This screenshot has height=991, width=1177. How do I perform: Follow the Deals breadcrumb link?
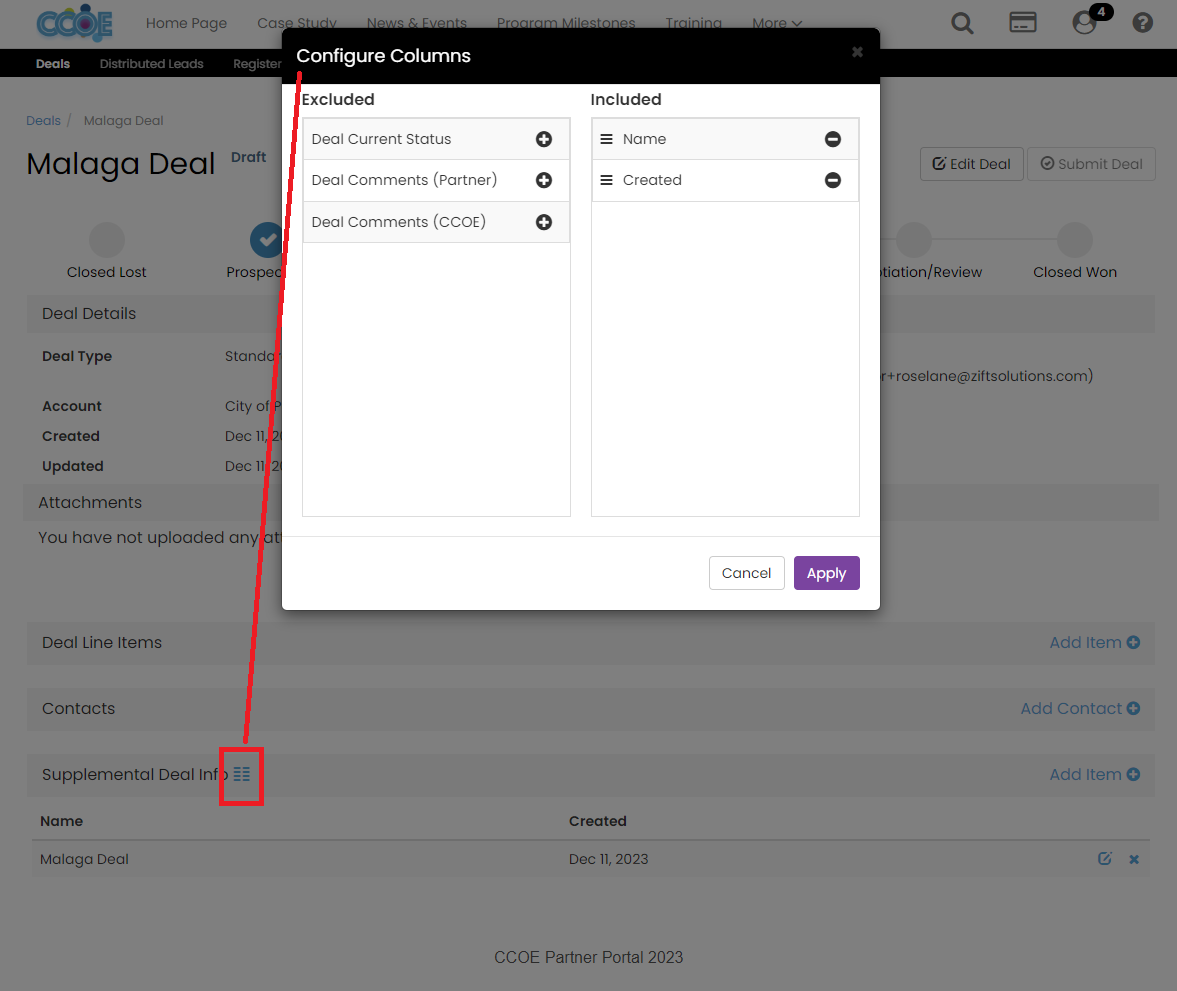coord(43,120)
